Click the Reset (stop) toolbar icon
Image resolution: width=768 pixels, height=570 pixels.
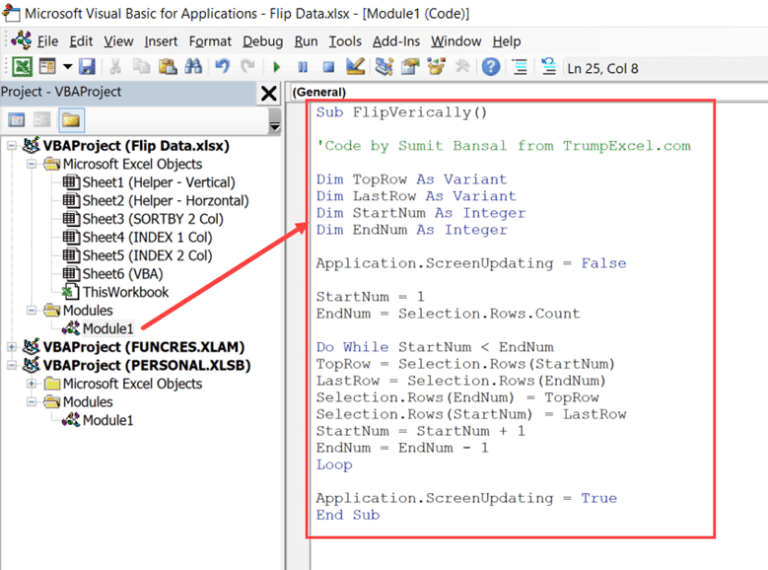(328, 67)
